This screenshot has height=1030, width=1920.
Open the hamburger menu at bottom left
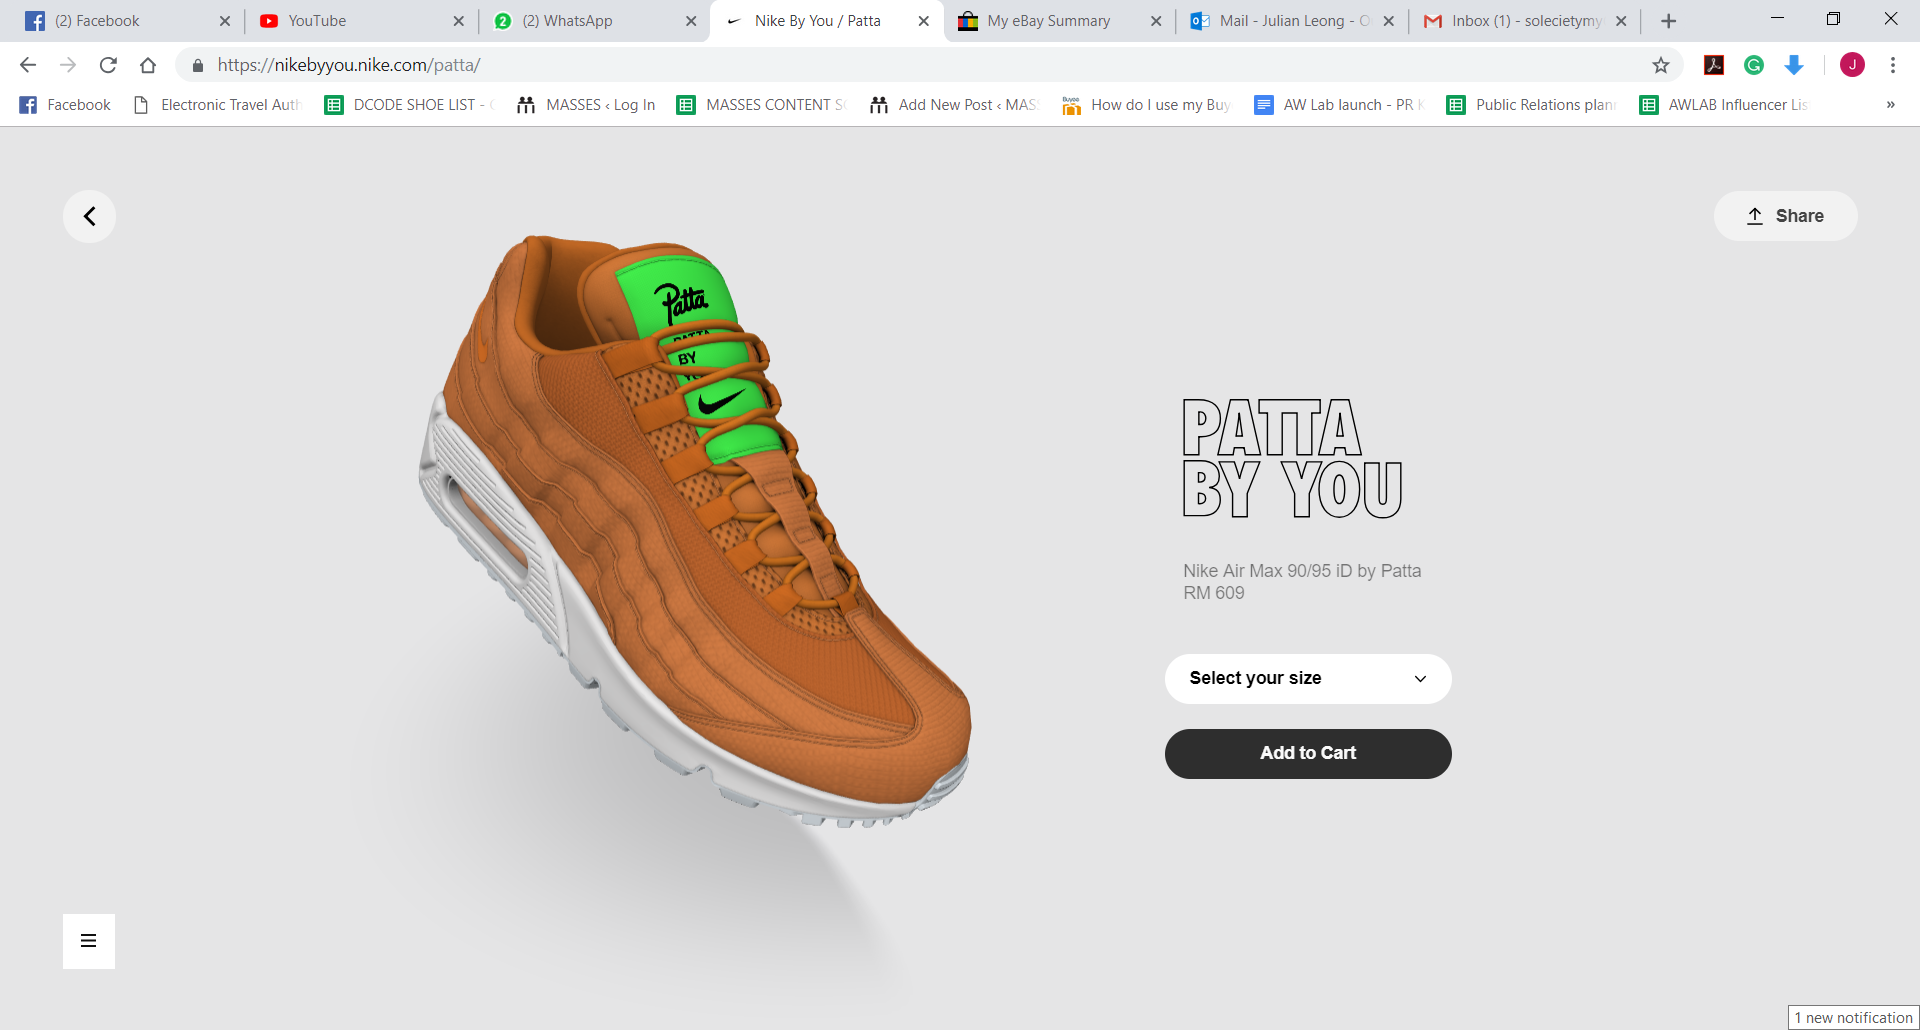[x=89, y=941]
